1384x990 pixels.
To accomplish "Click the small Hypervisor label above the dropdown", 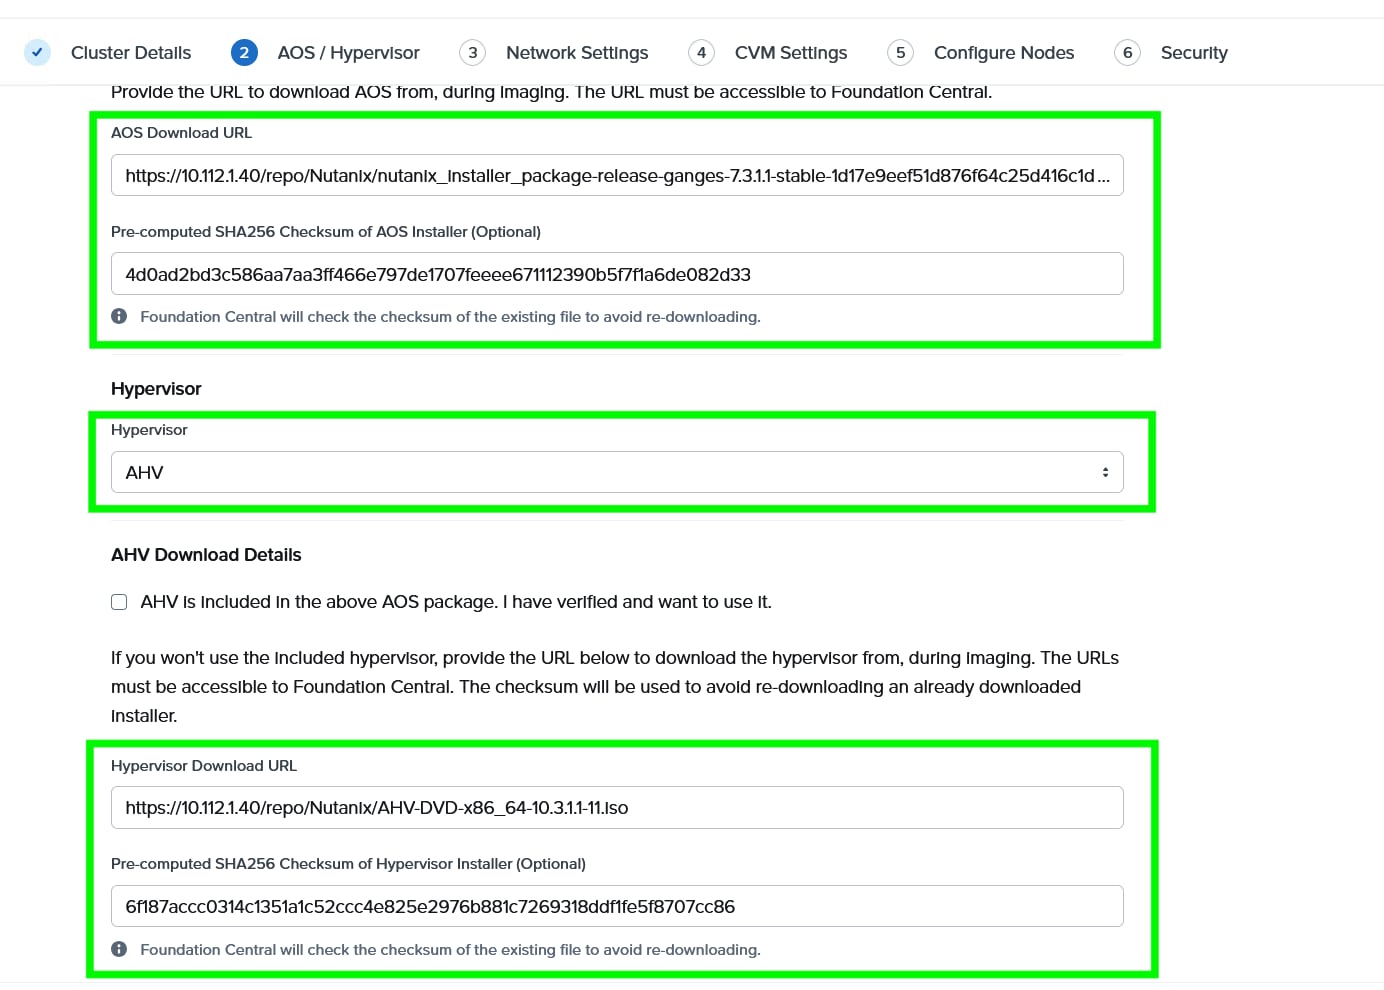I will click(149, 430).
